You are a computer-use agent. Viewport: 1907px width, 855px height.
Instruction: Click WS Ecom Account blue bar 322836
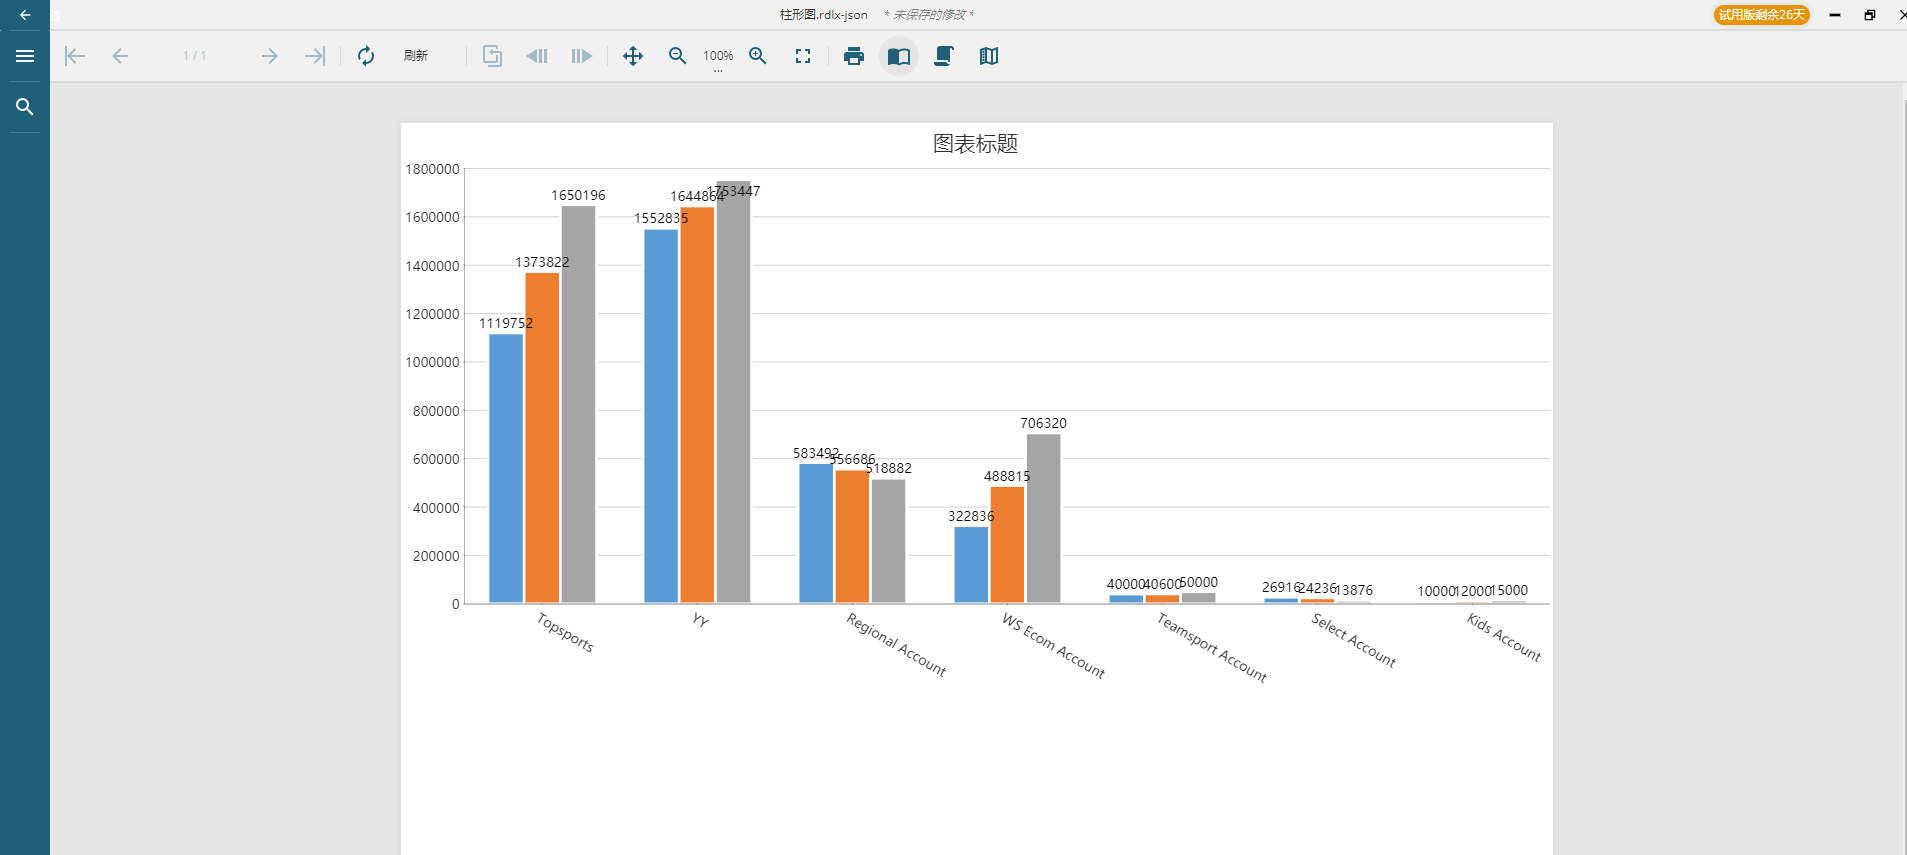point(971,565)
